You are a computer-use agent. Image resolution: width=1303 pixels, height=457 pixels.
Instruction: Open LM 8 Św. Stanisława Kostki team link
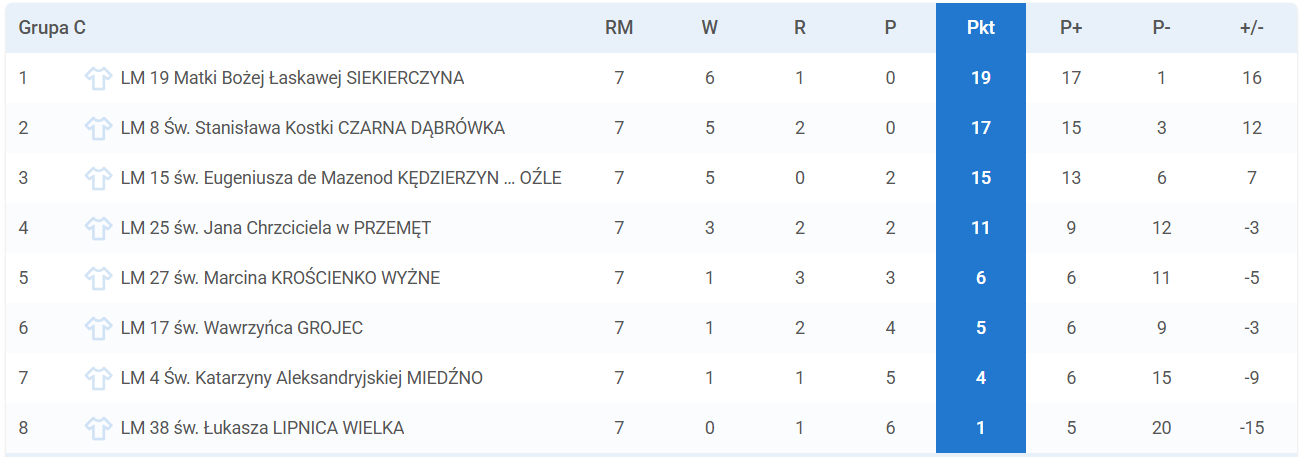tap(312, 128)
